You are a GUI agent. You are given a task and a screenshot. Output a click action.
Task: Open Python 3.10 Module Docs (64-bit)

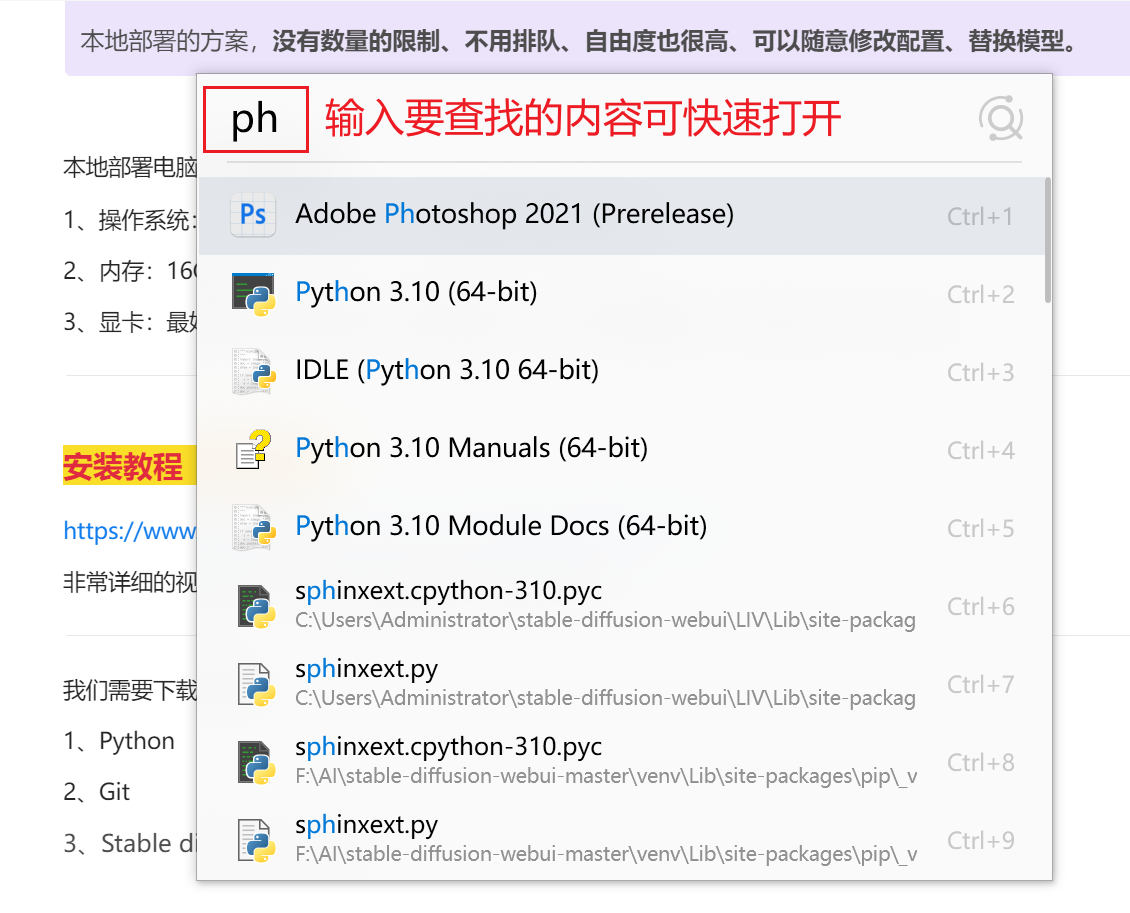[x=621, y=527]
